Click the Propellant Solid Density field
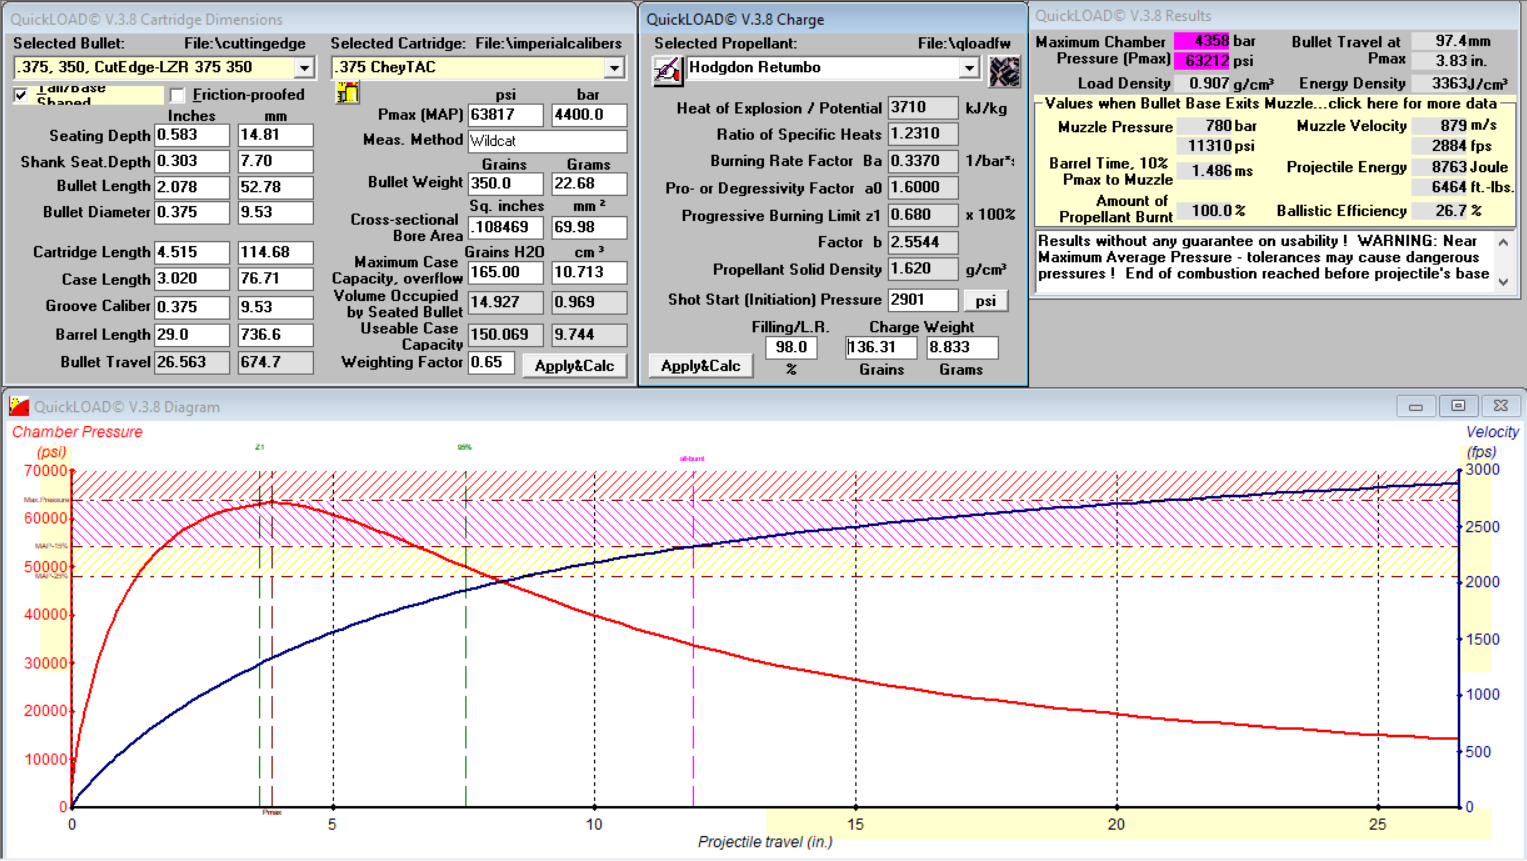Screen dimensions: 1527x861 click(x=923, y=269)
